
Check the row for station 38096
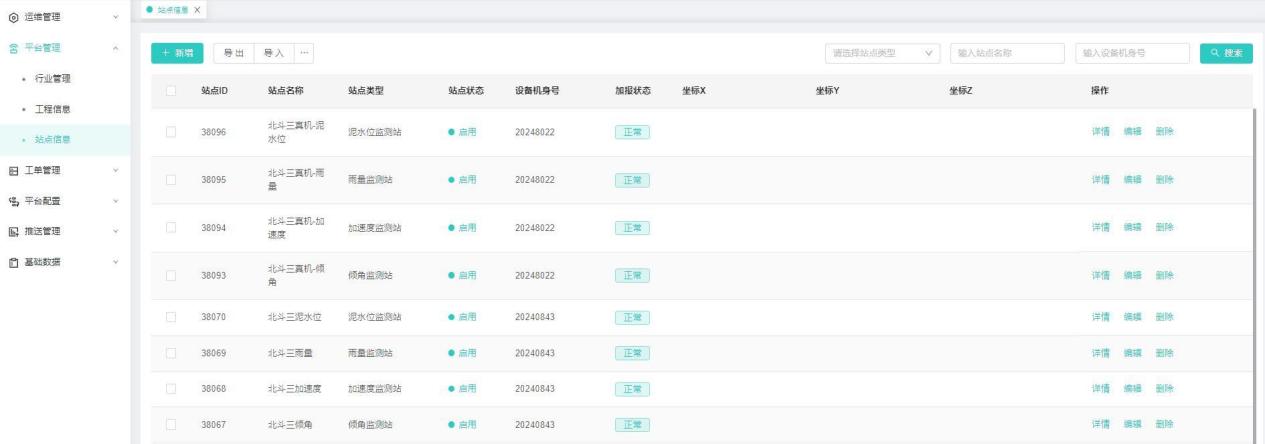click(x=172, y=132)
